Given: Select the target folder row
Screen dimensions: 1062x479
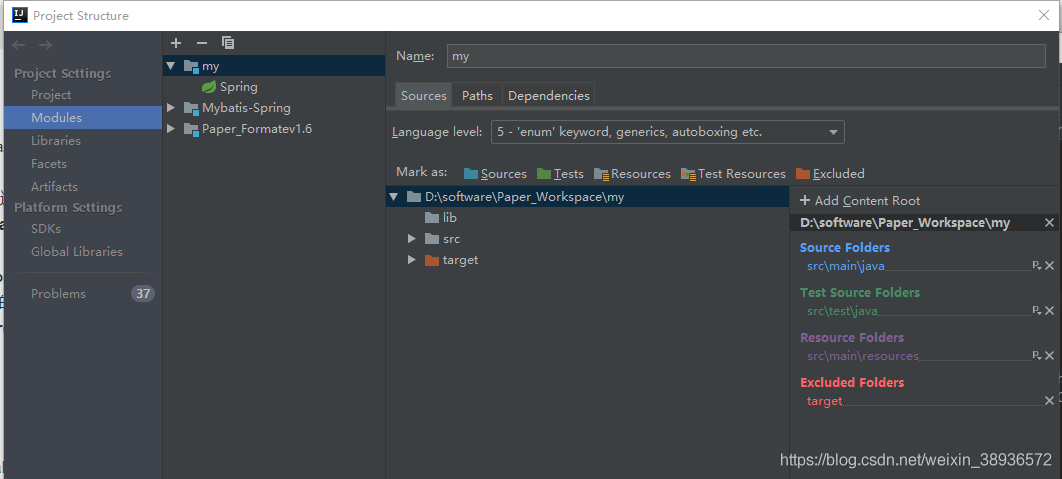Looking at the screenshot, I should coord(587,259).
